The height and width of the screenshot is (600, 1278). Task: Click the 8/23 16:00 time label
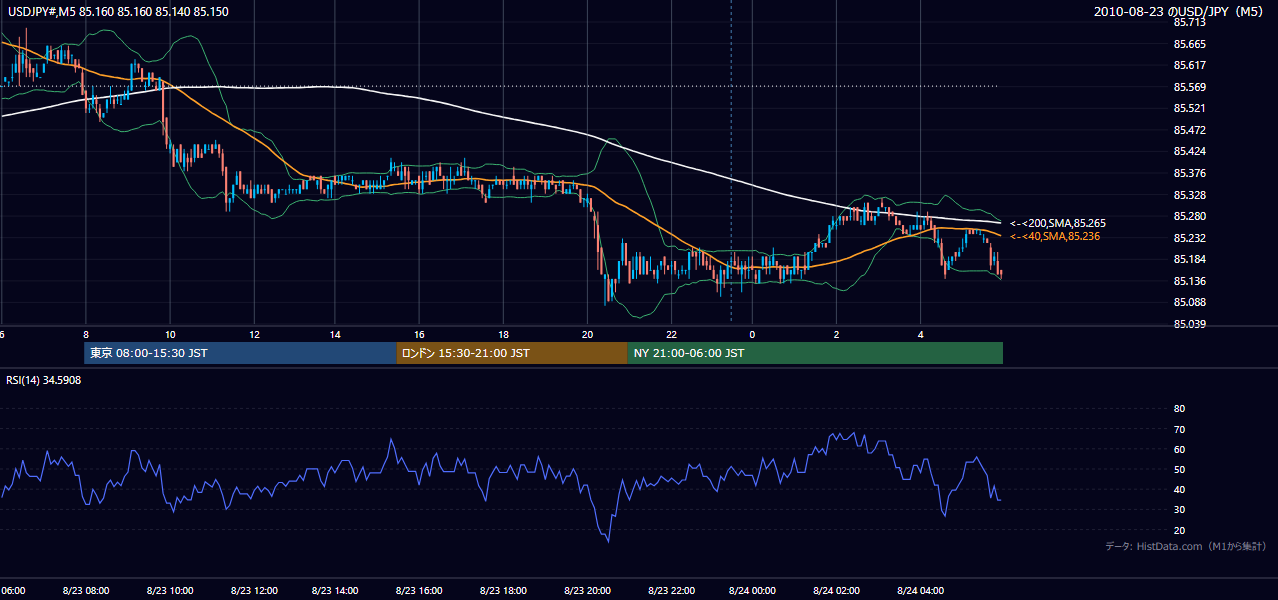420,591
